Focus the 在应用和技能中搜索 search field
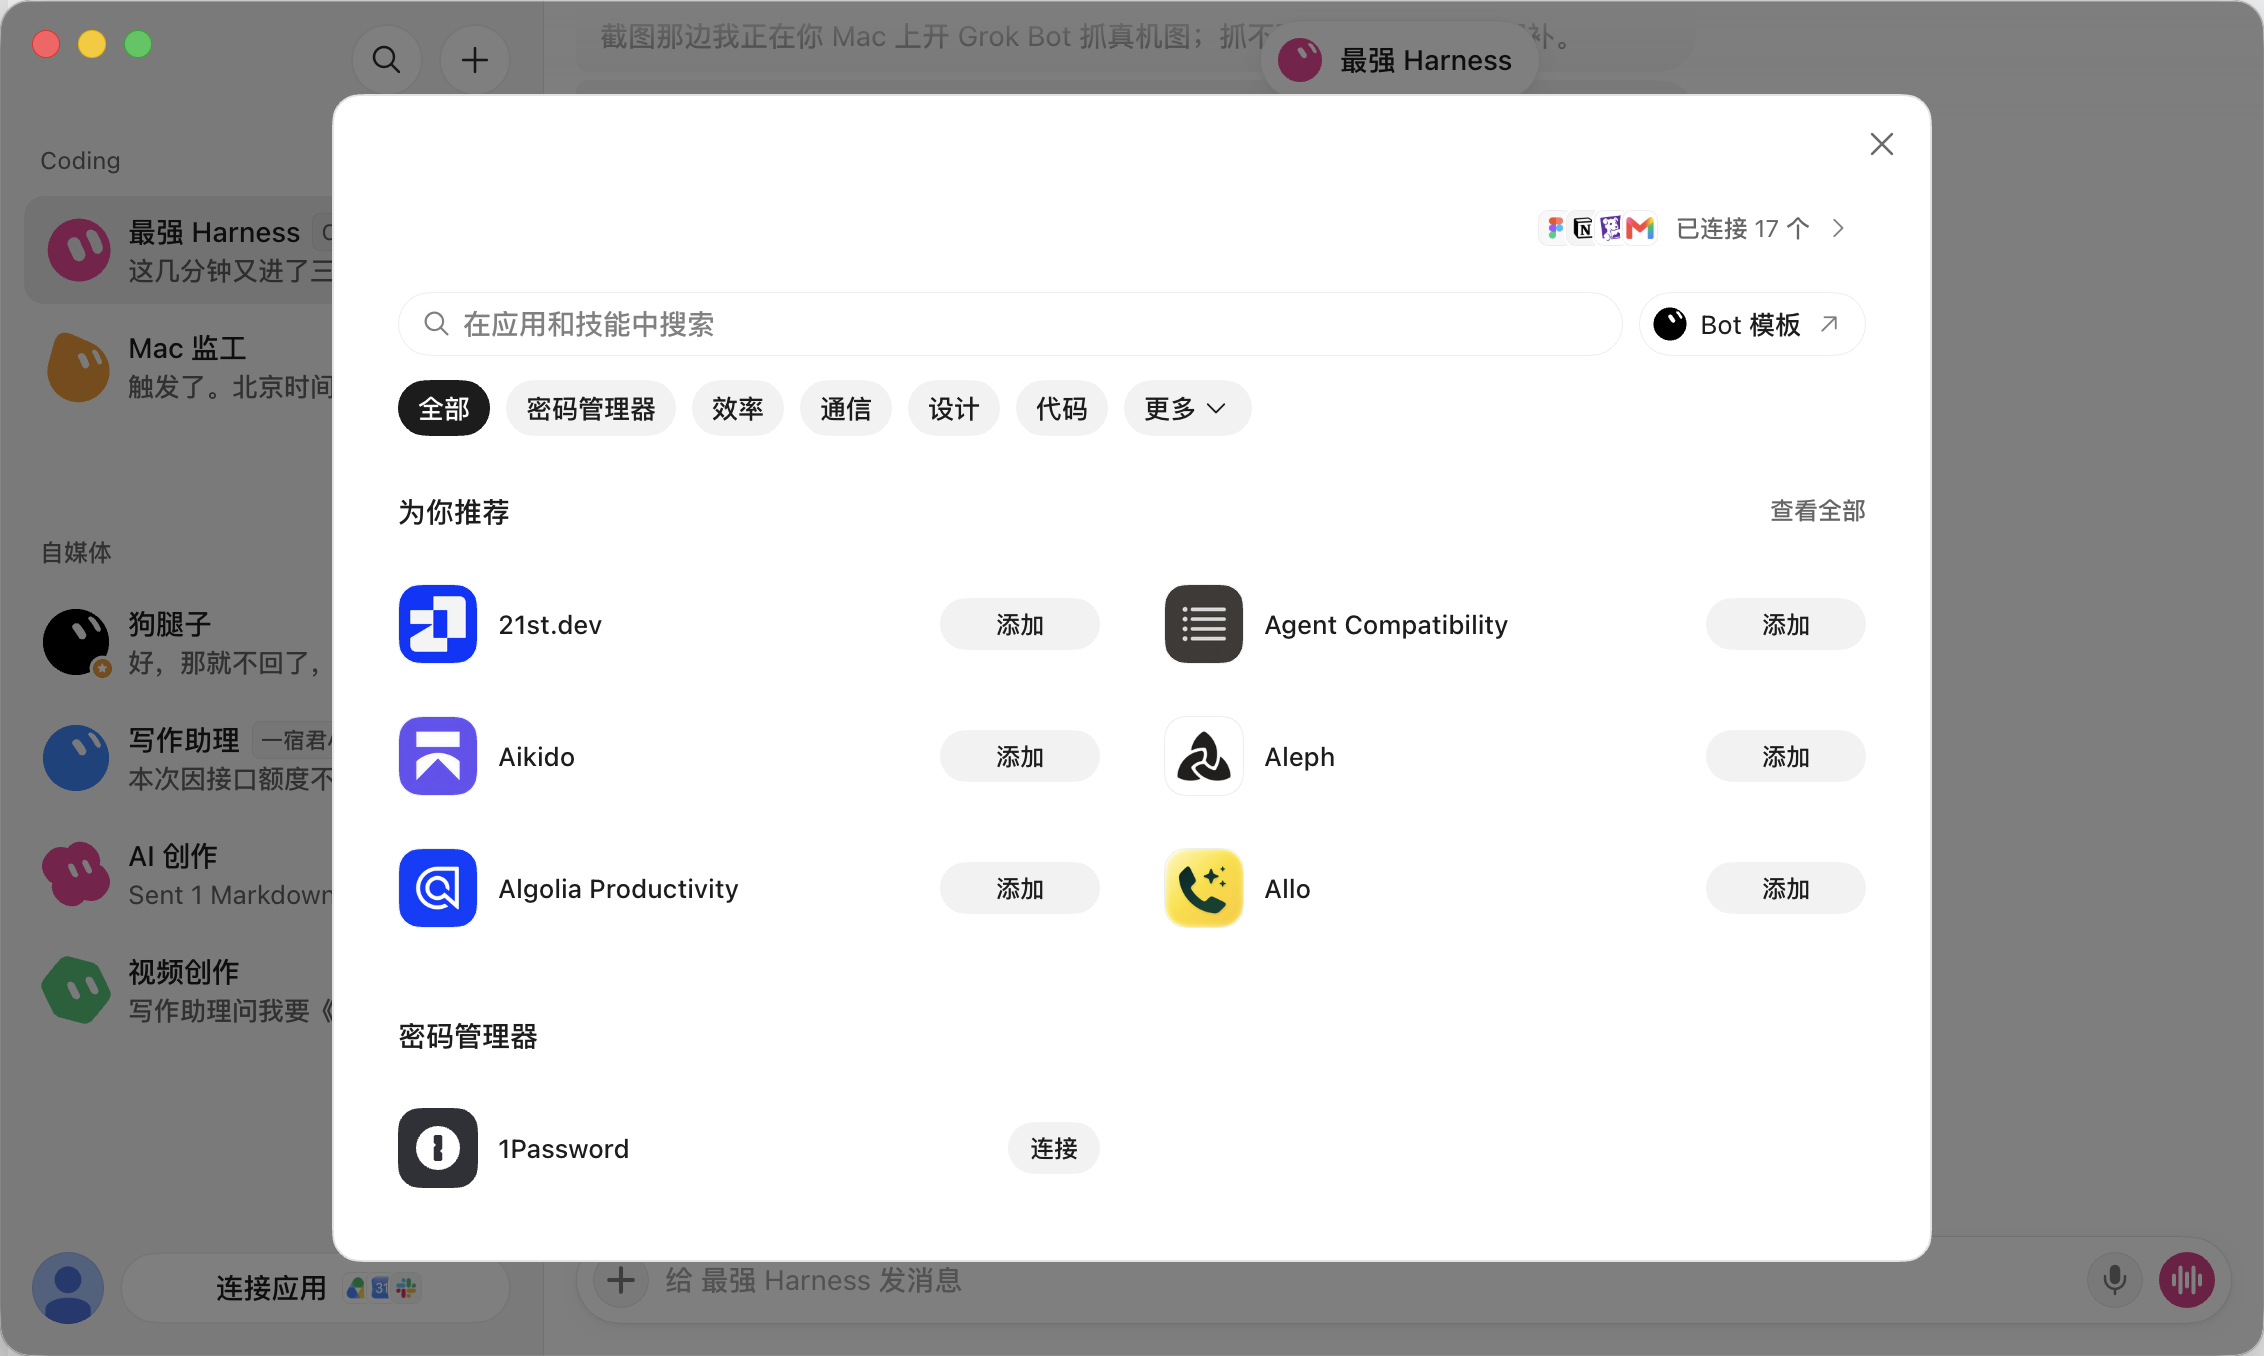Screen dimensions: 2264x1356 pyautogui.click(x=1010, y=324)
